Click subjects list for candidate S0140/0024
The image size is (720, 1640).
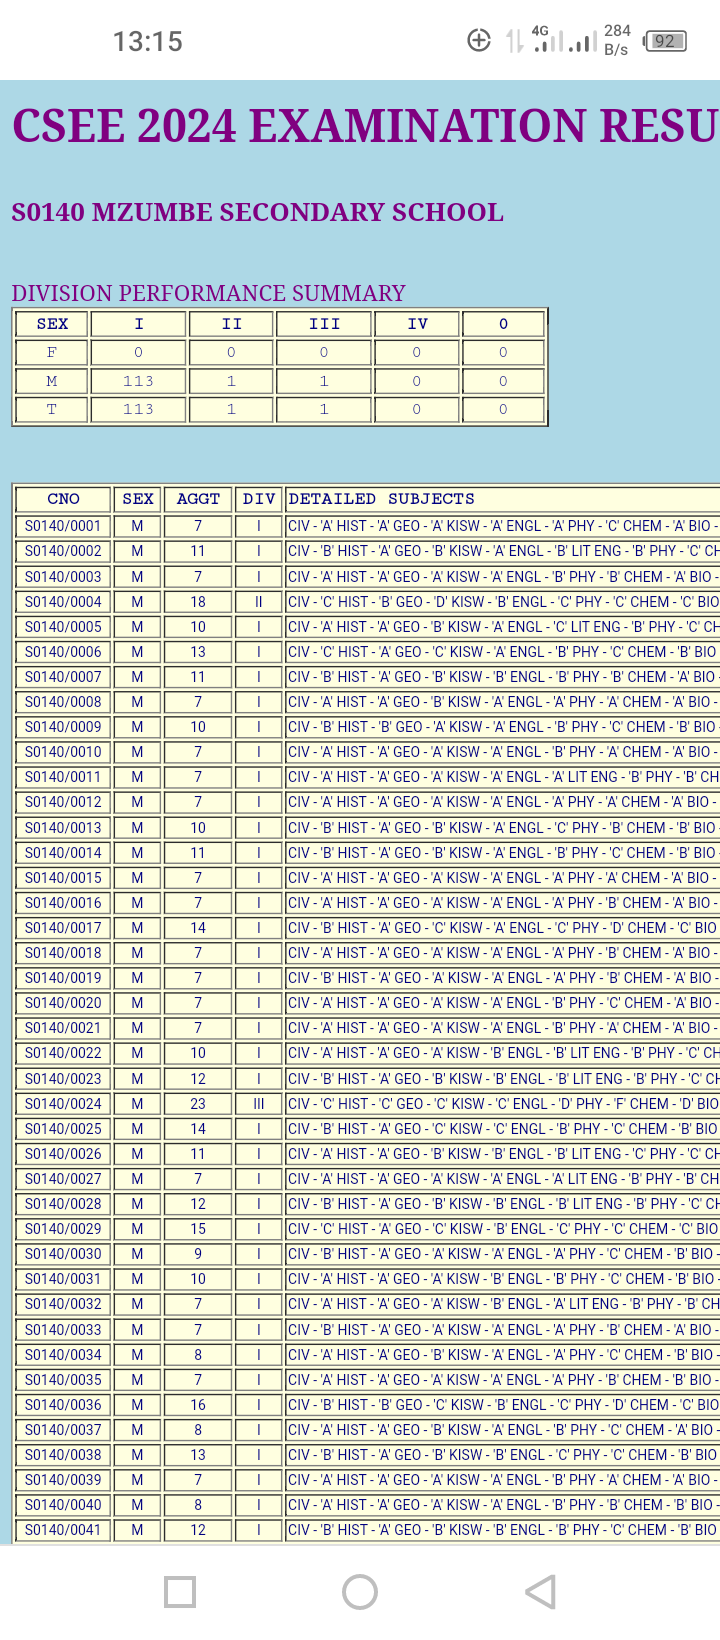(502, 1104)
